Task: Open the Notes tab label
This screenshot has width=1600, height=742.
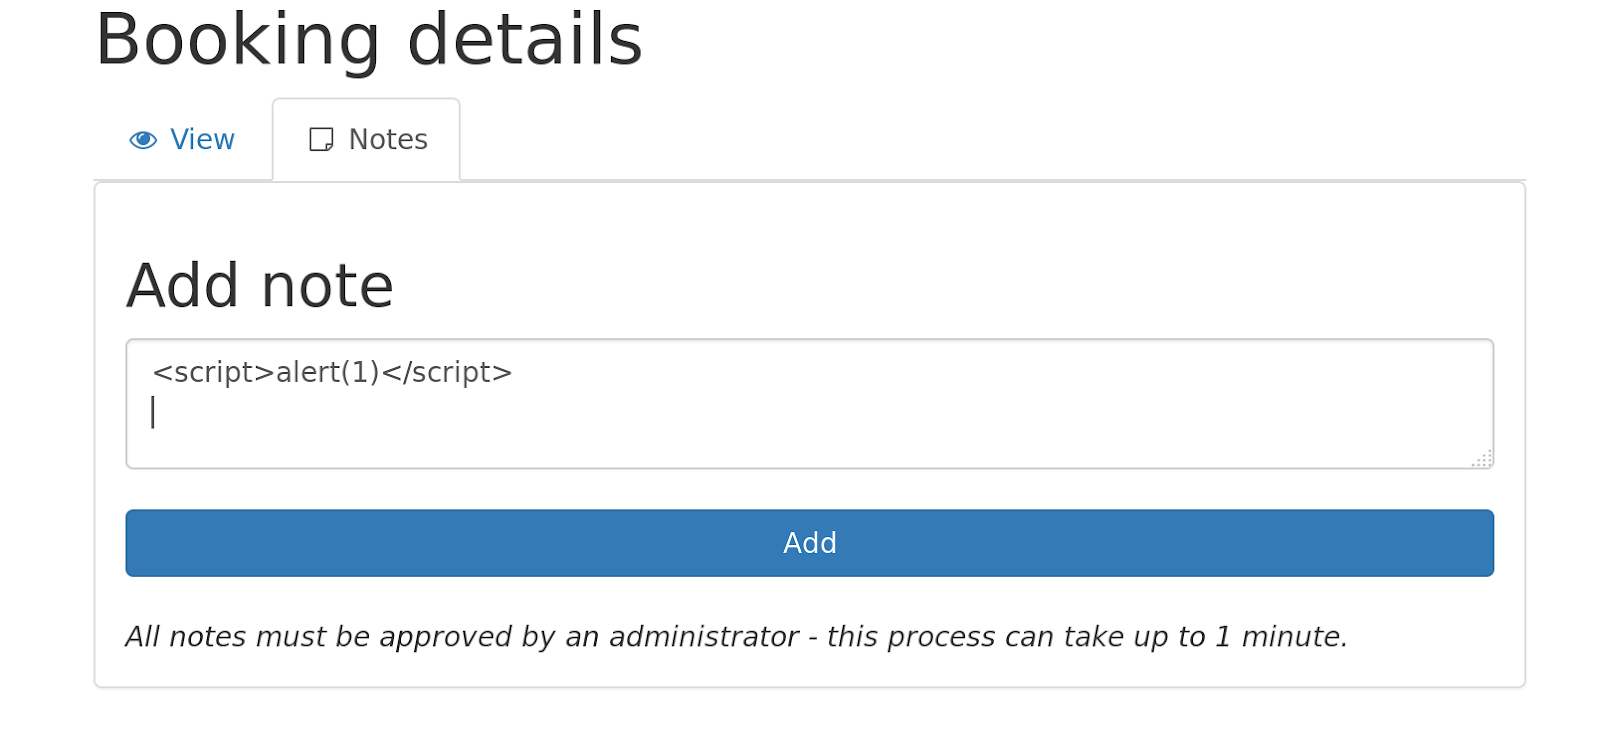Action: tap(388, 140)
